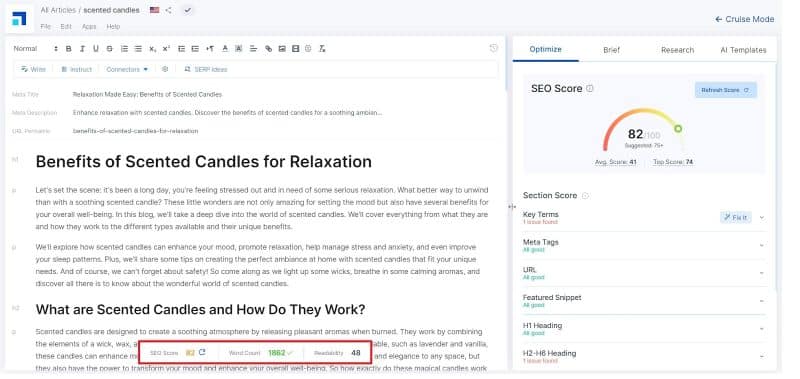Viewport: 800px width, 379px height.
Task: Insert a bulleted list
Action: coord(138,49)
